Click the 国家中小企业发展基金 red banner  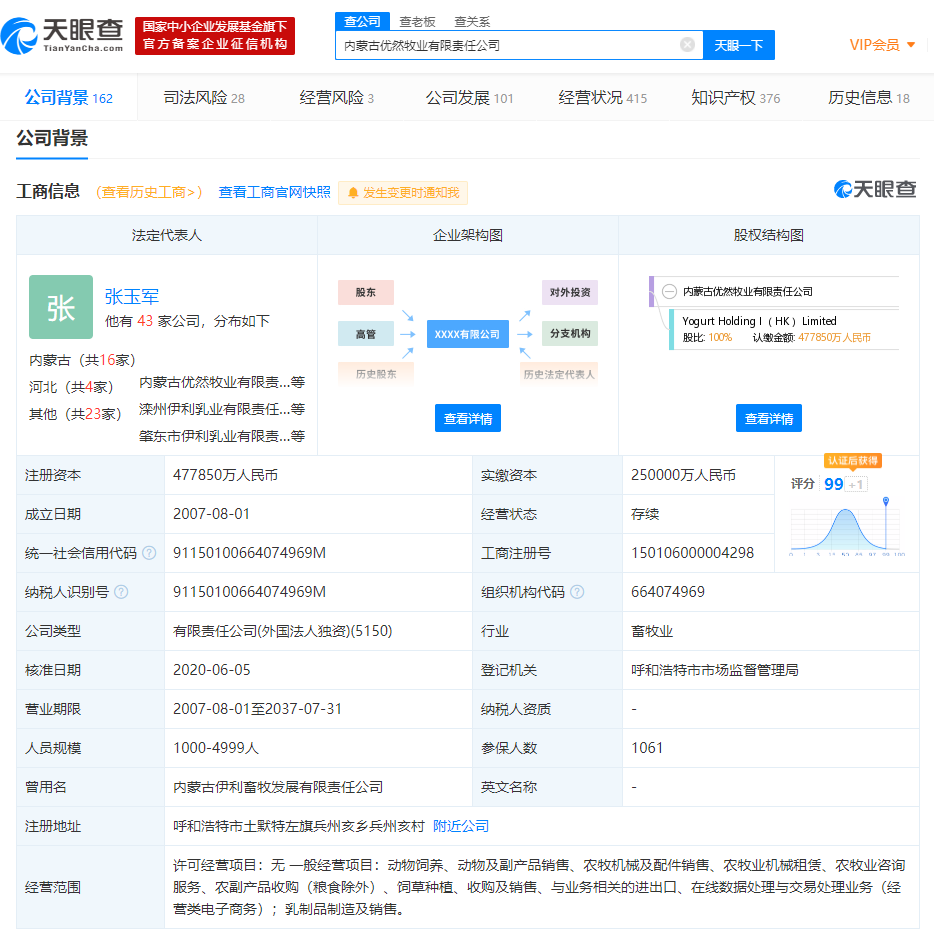(x=215, y=36)
